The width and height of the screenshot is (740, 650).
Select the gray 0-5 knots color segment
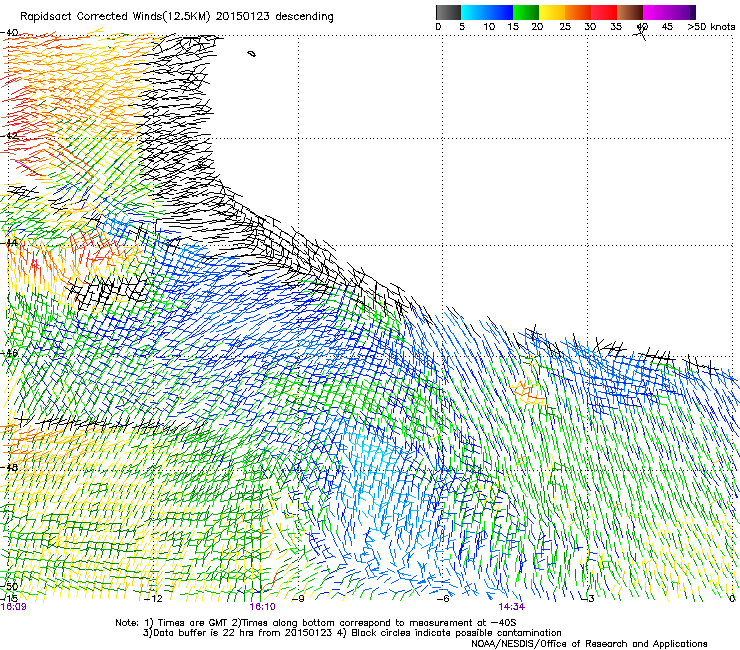click(448, 12)
